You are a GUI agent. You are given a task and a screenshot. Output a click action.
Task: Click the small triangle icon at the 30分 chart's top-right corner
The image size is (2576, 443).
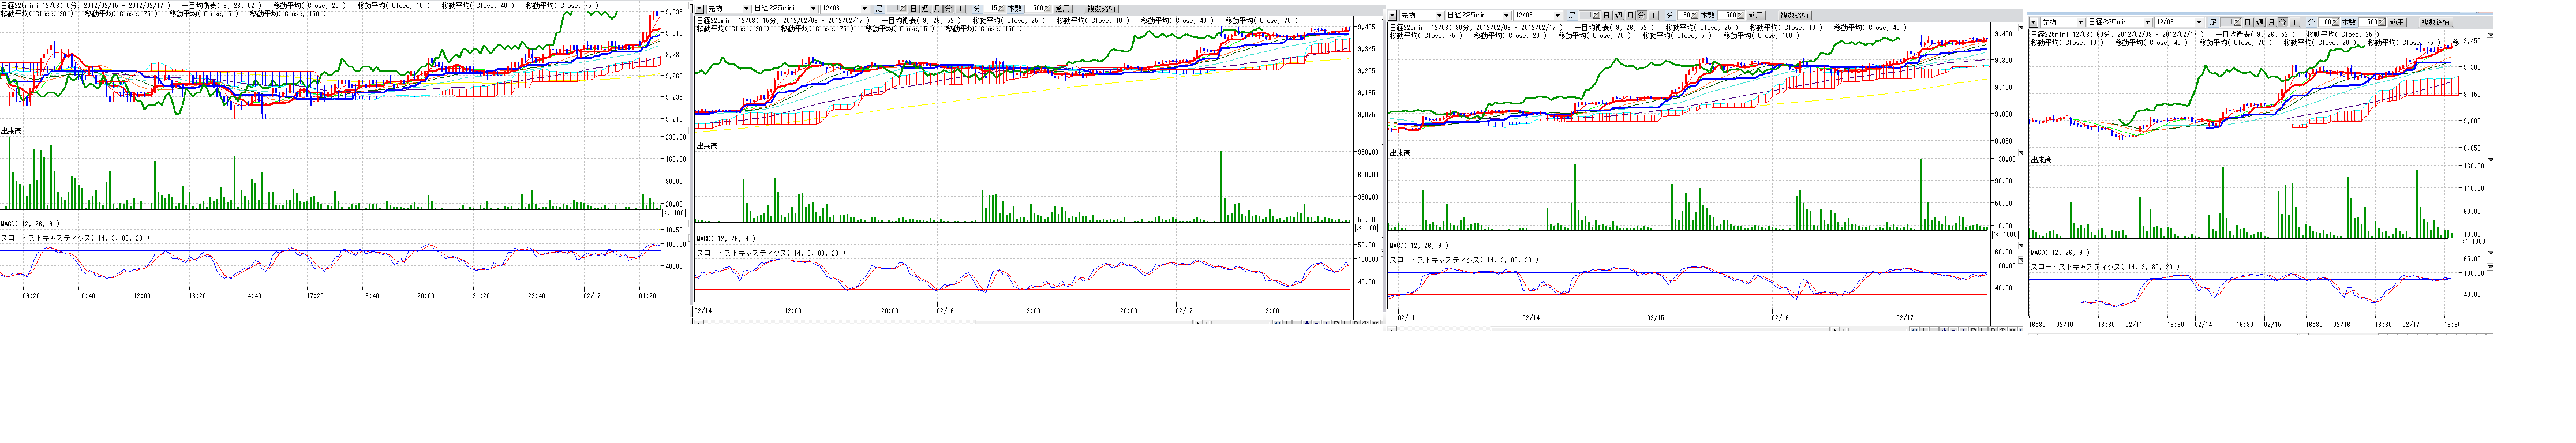[x=2020, y=28]
